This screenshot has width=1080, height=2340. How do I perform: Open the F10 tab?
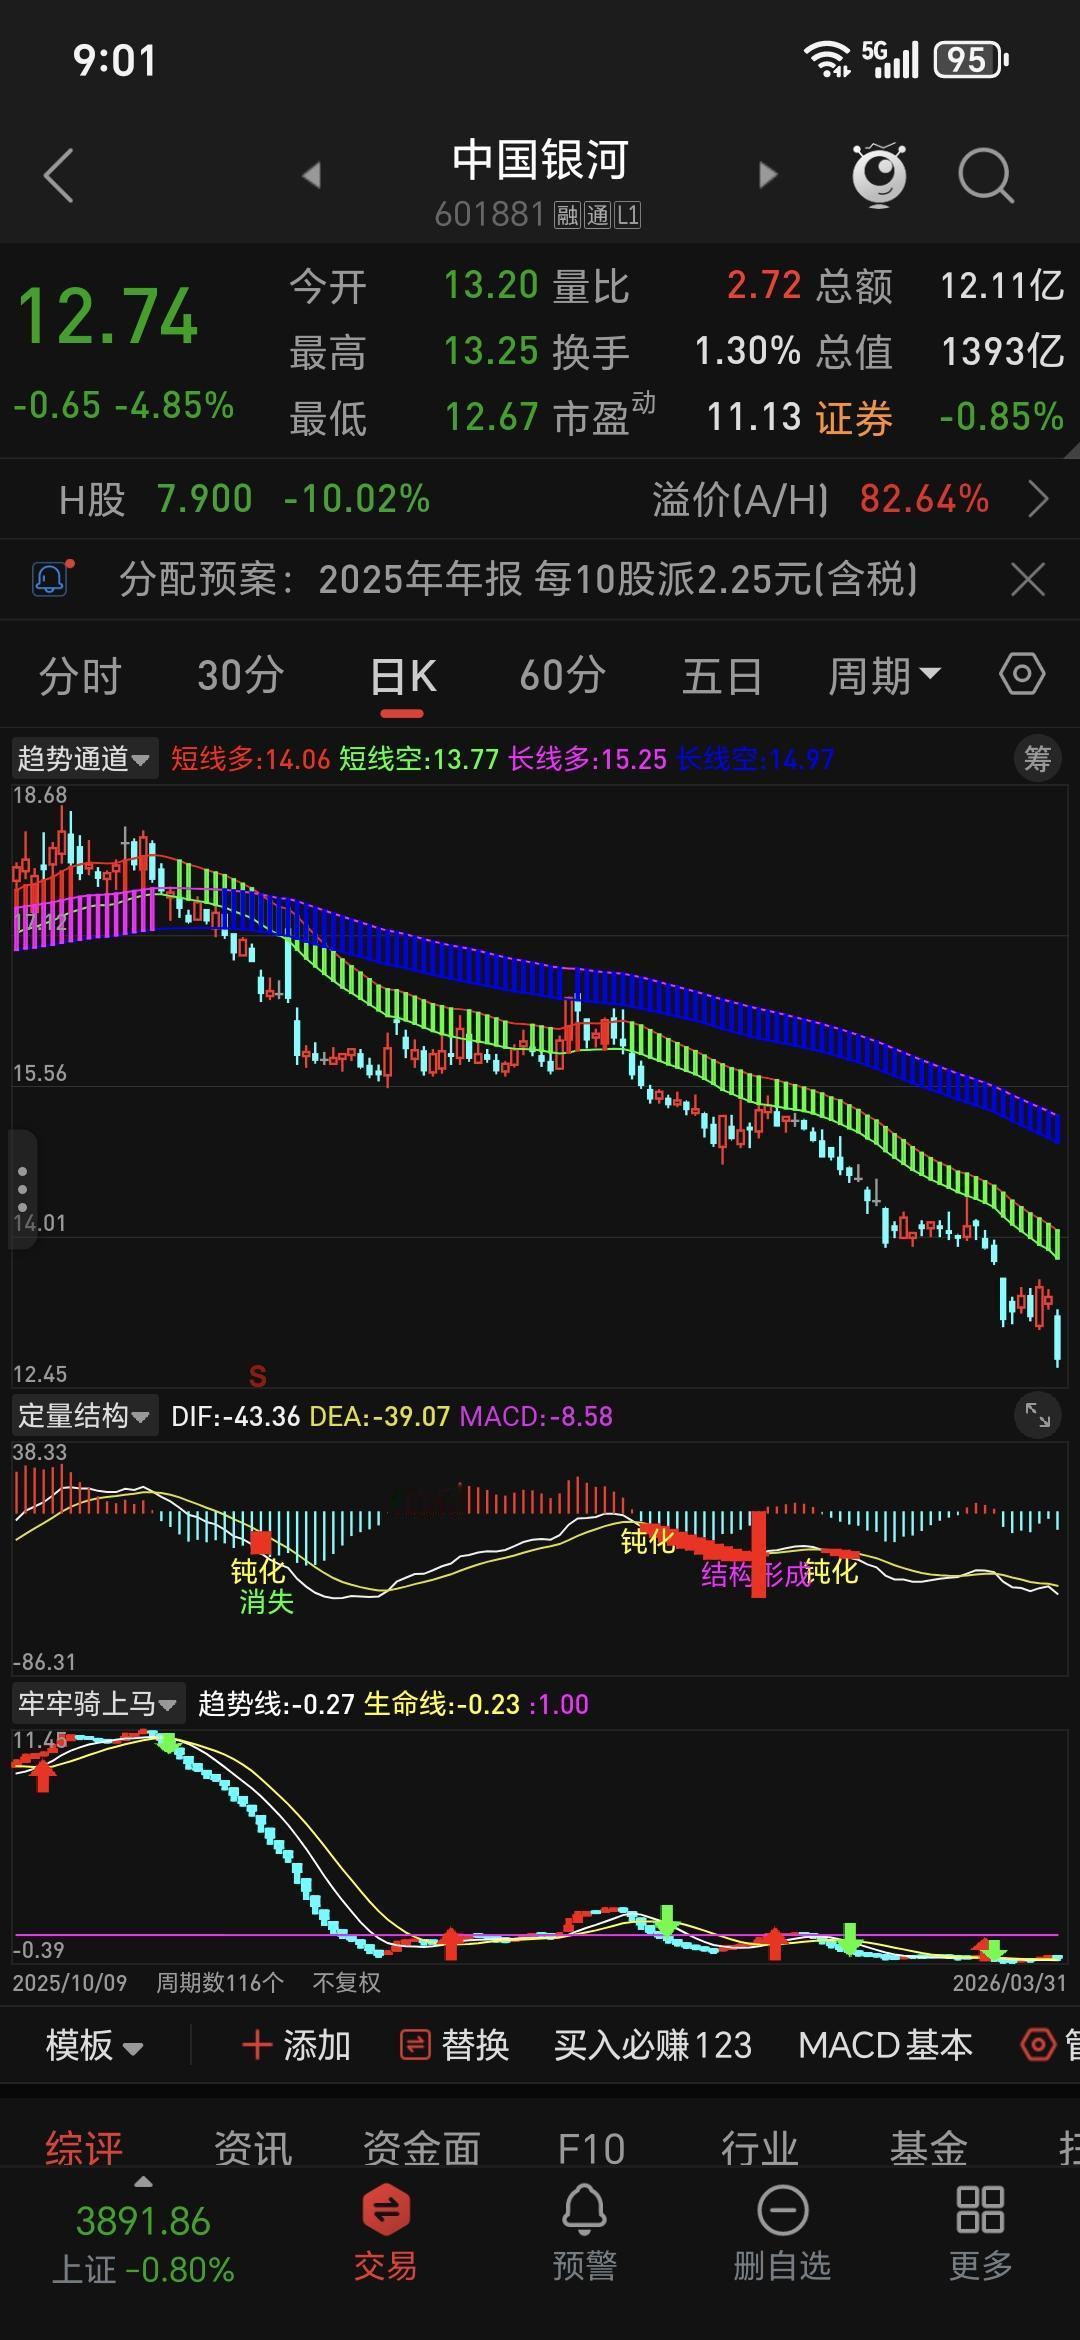coord(591,2147)
